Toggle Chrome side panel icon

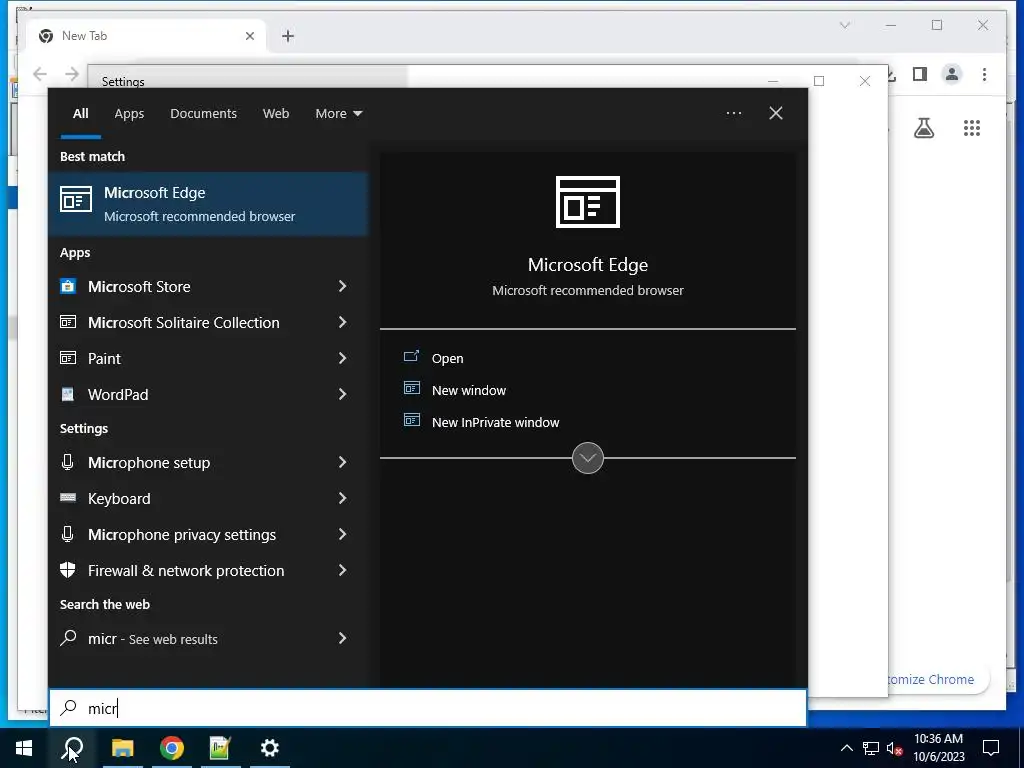click(920, 74)
